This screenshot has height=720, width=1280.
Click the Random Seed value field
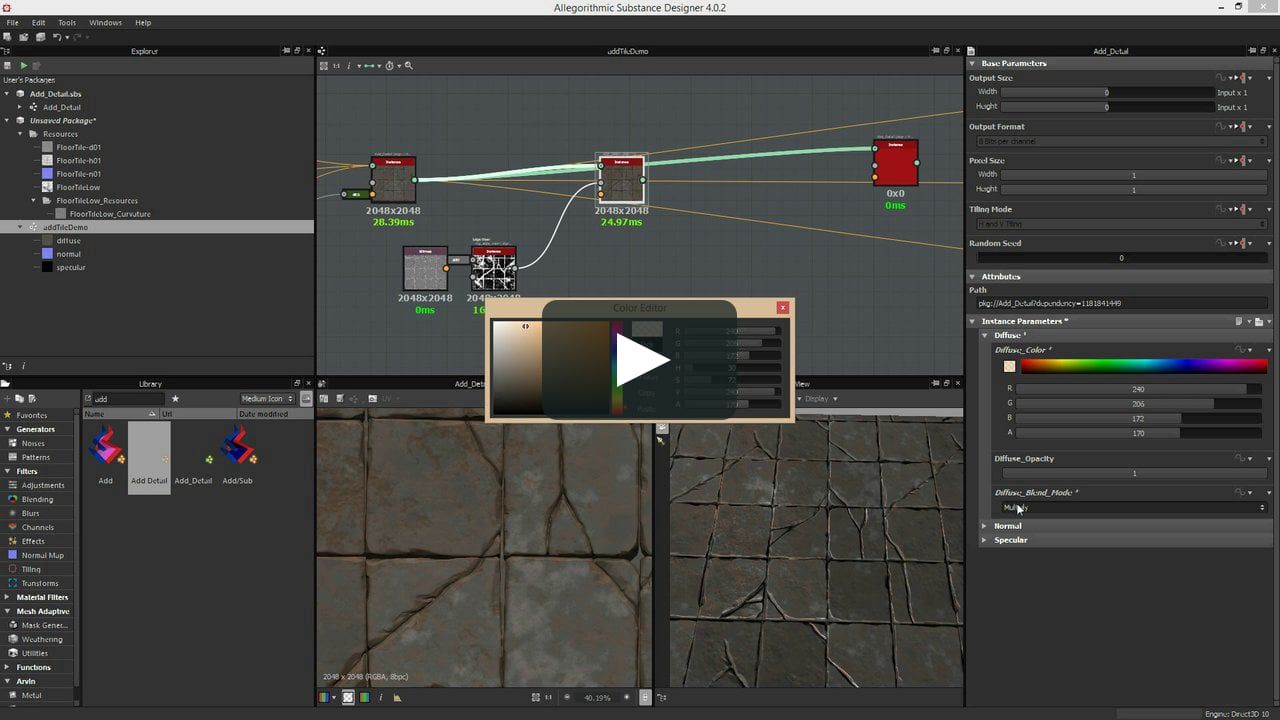[x=1122, y=258]
